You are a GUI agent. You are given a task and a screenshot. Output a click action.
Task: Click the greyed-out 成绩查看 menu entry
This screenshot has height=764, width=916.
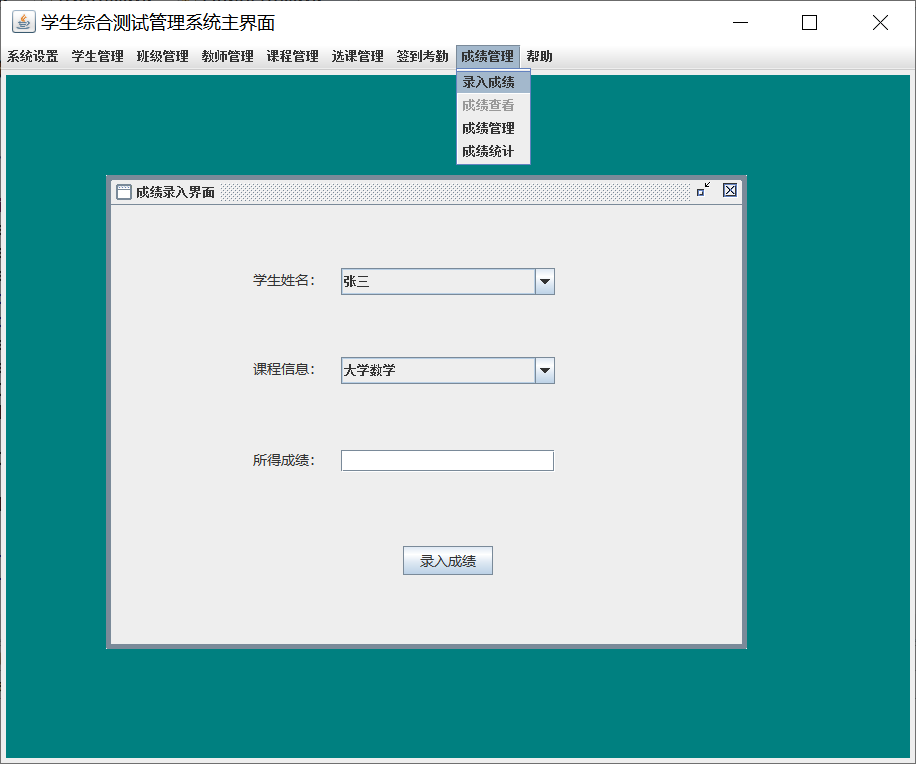click(493, 105)
